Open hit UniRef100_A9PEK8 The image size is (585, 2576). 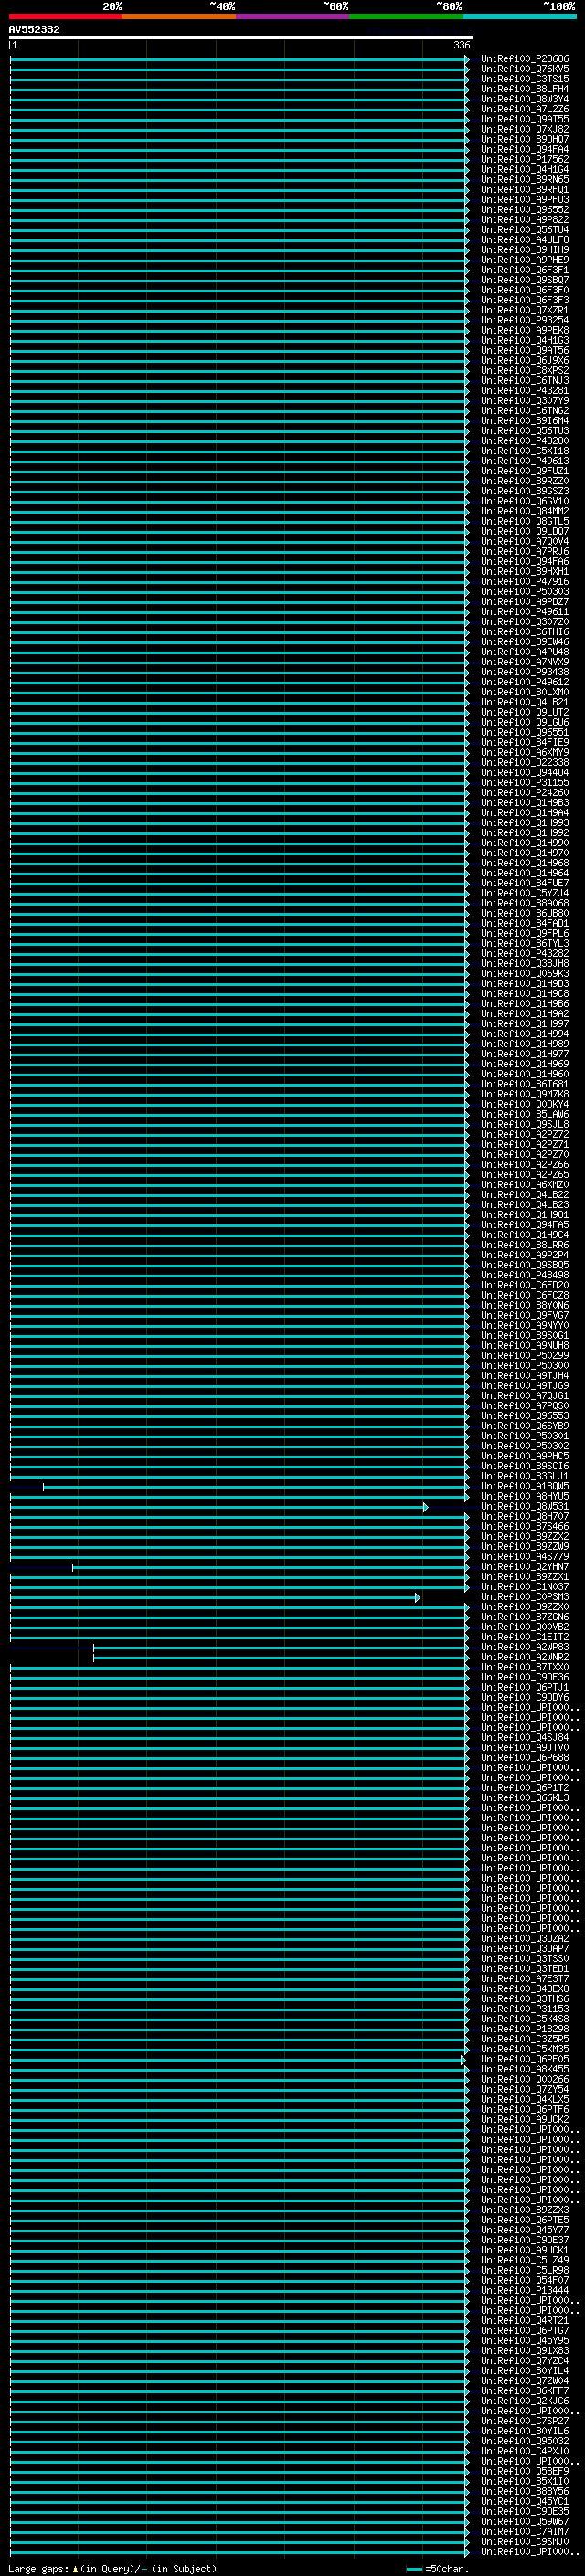click(525, 330)
